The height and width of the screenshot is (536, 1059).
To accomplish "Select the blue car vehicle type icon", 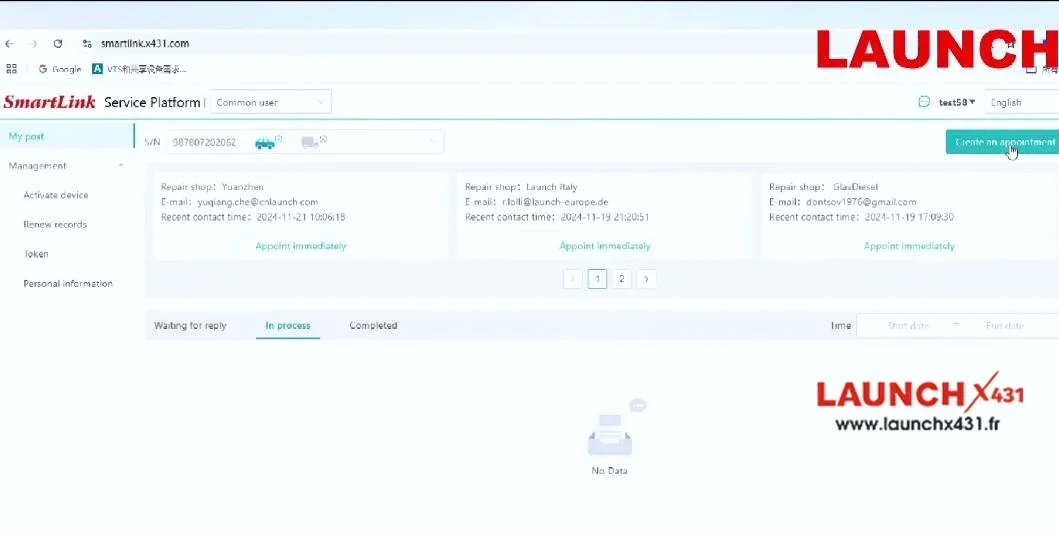I will coord(265,142).
